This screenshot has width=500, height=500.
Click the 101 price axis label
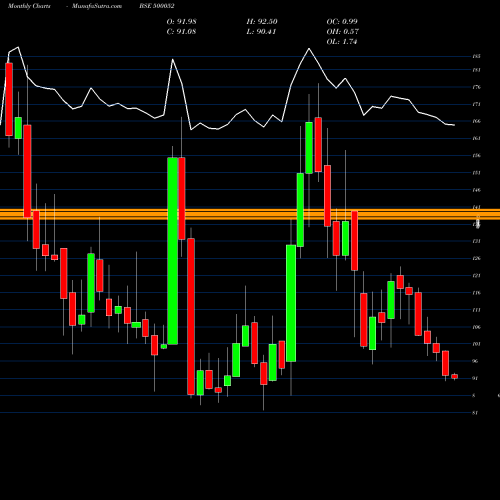pos(476,344)
